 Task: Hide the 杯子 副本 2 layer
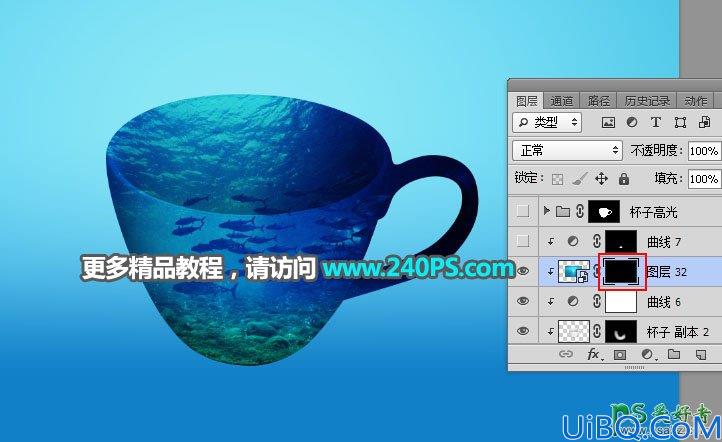pyautogui.click(x=523, y=332)
